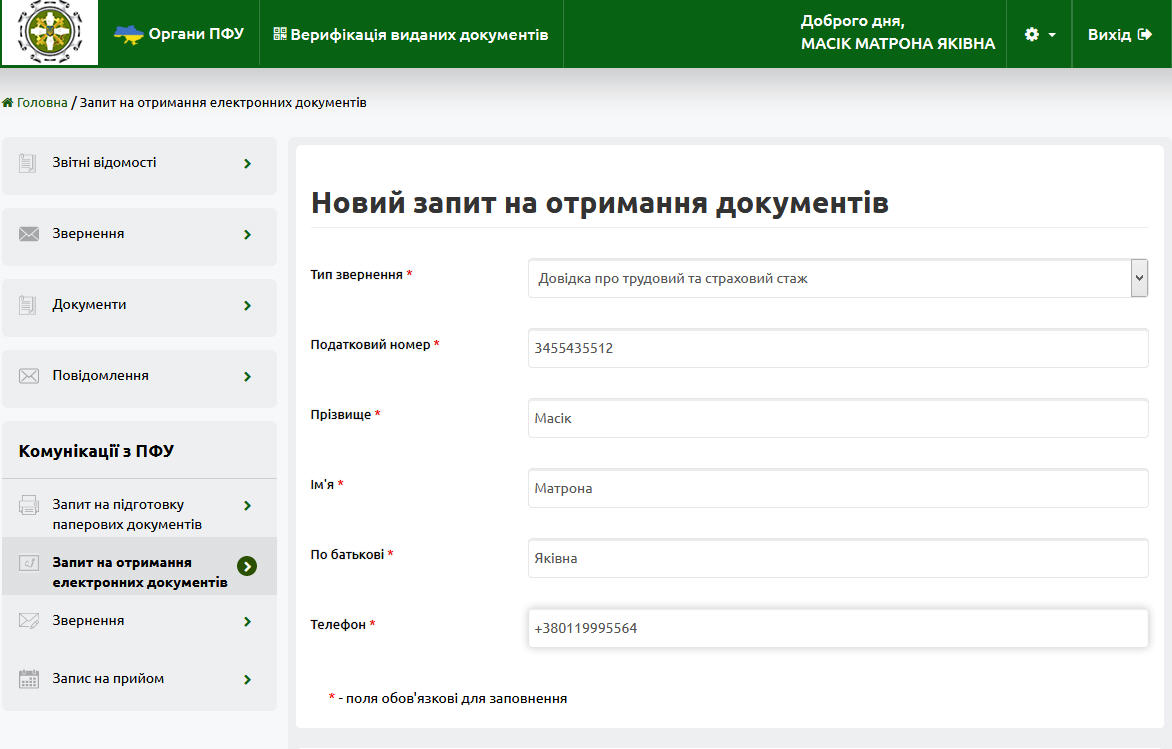The height and width of the screenshot is (749, 1172).
Task: Open the settings gear menu
Action: pyautogui.click(x=1036, y=33)
